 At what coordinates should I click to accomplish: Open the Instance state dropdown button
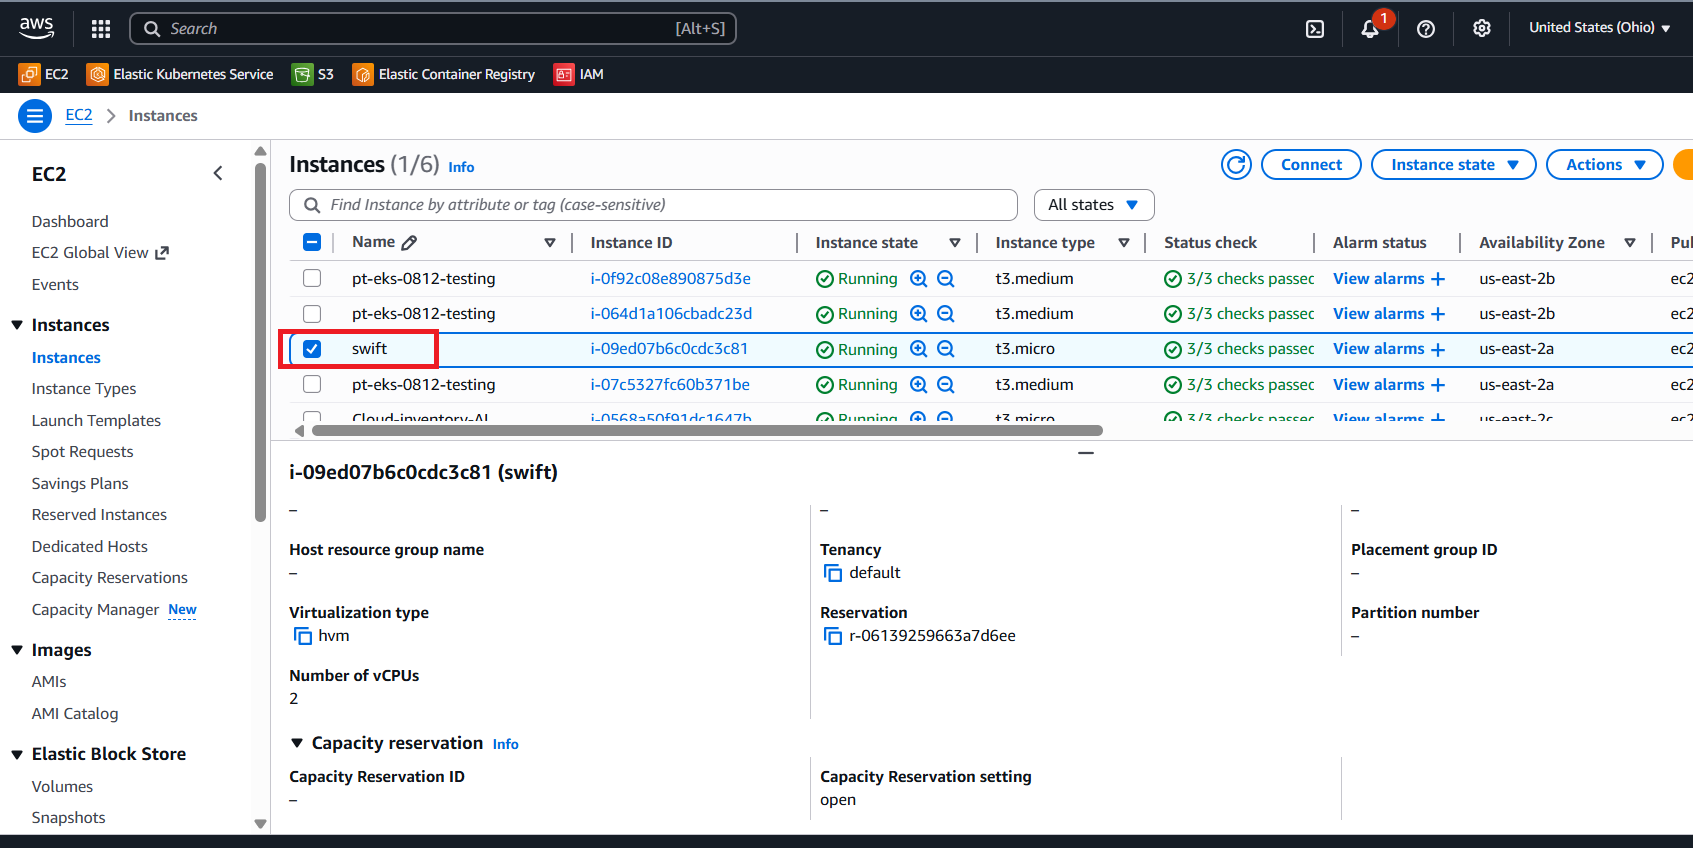(1453, 165)
